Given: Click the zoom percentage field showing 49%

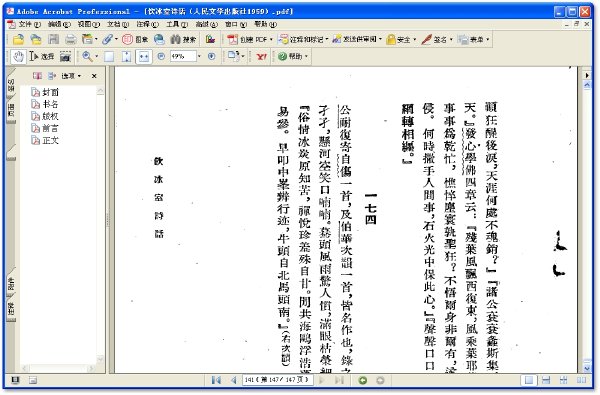Looking at the screenshot, I should (x=182, y=56).
